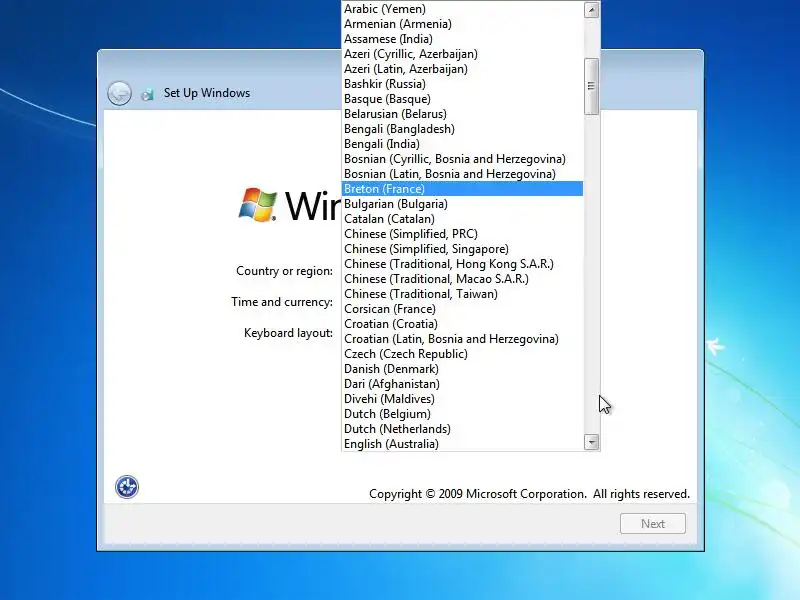
Task: Select English (Australia)
Action: click(x=462, y=444)
